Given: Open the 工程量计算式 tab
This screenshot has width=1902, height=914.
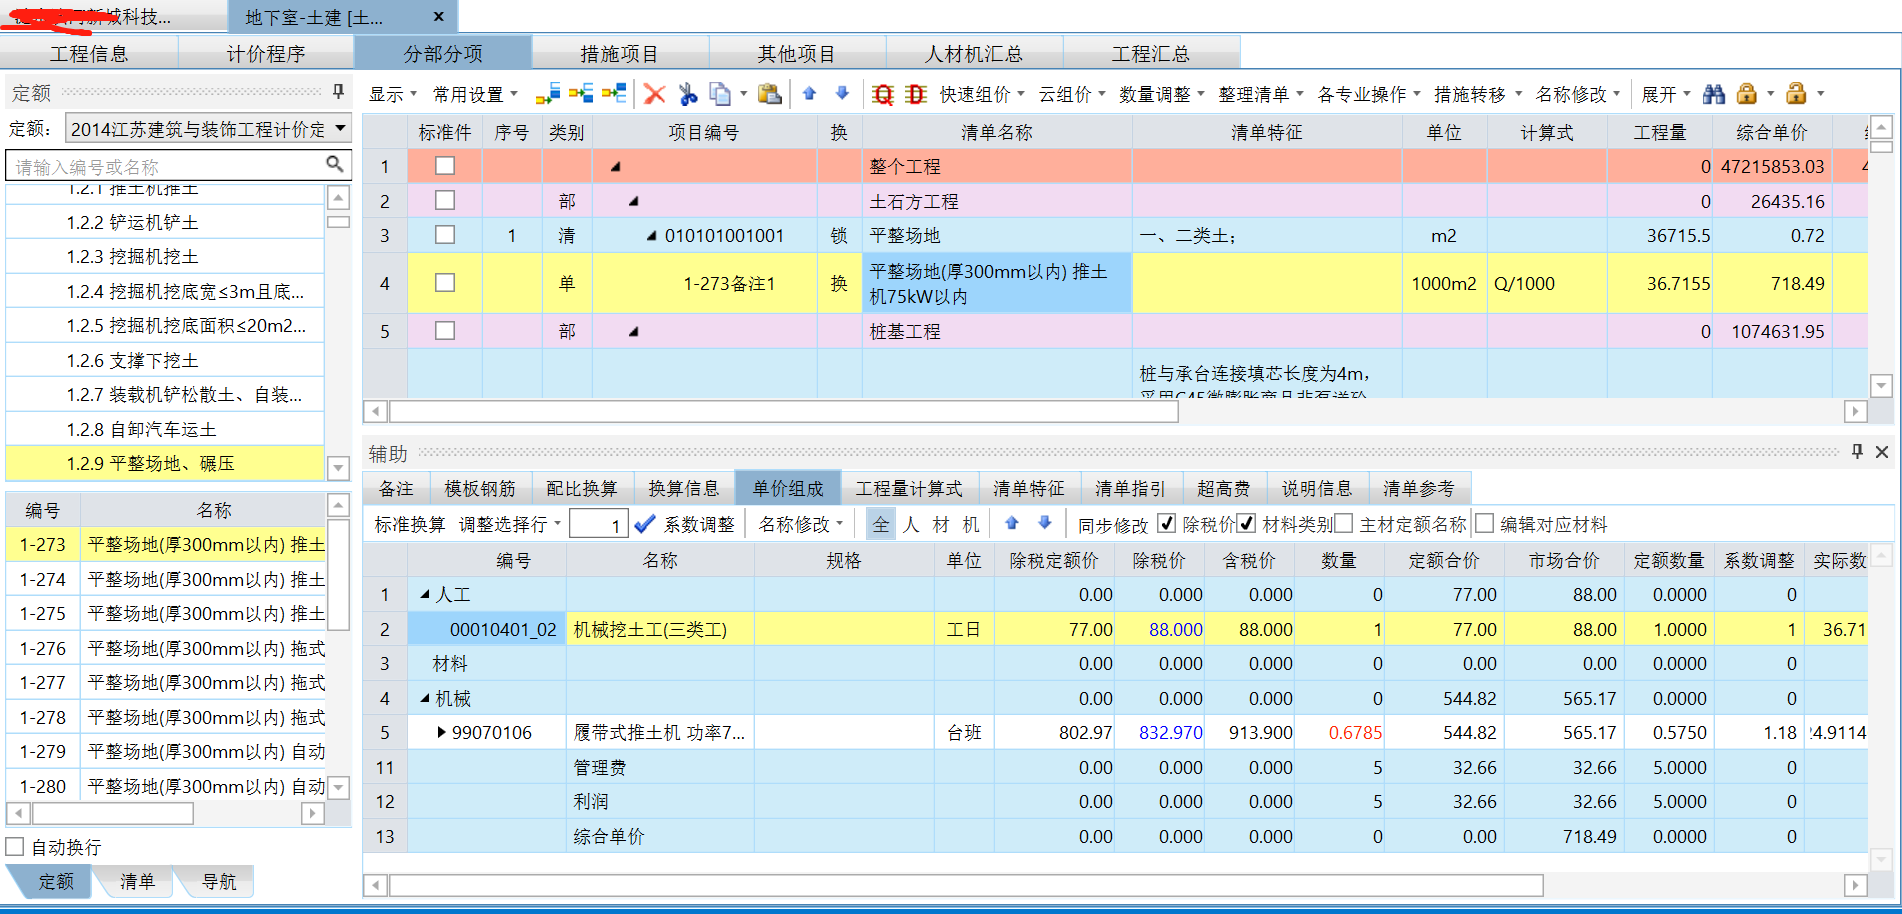Looking at the screenshot, I should pyautogui.click(x=909, y=488).
